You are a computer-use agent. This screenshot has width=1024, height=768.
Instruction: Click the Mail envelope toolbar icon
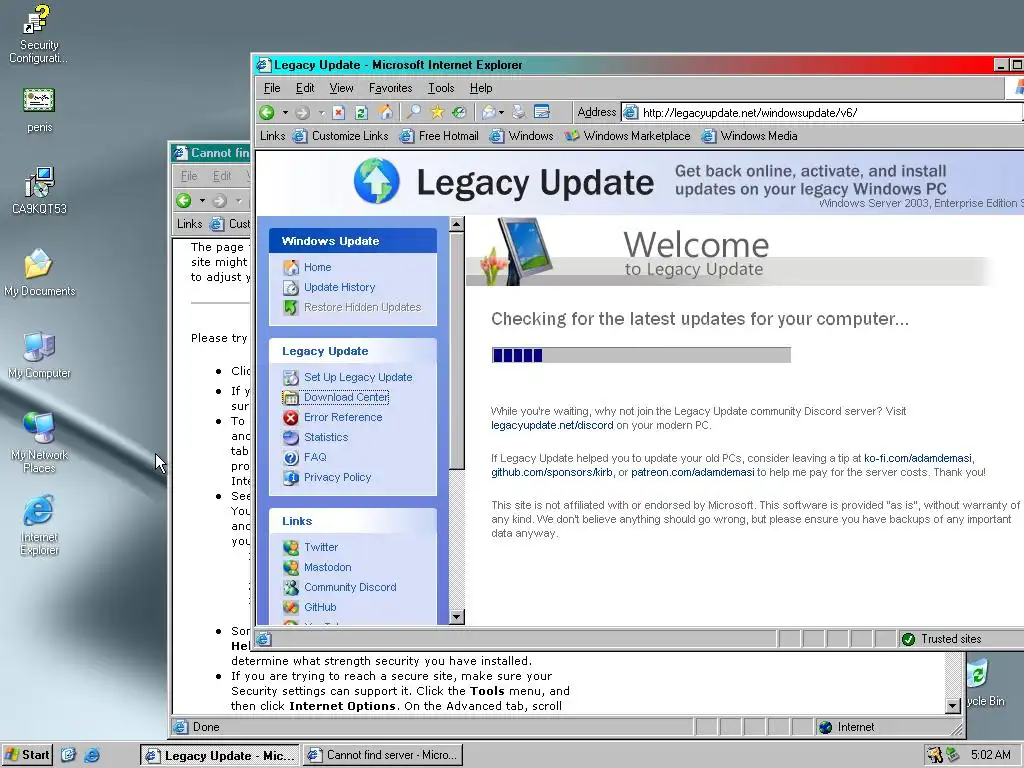click(x=488, y=112)
